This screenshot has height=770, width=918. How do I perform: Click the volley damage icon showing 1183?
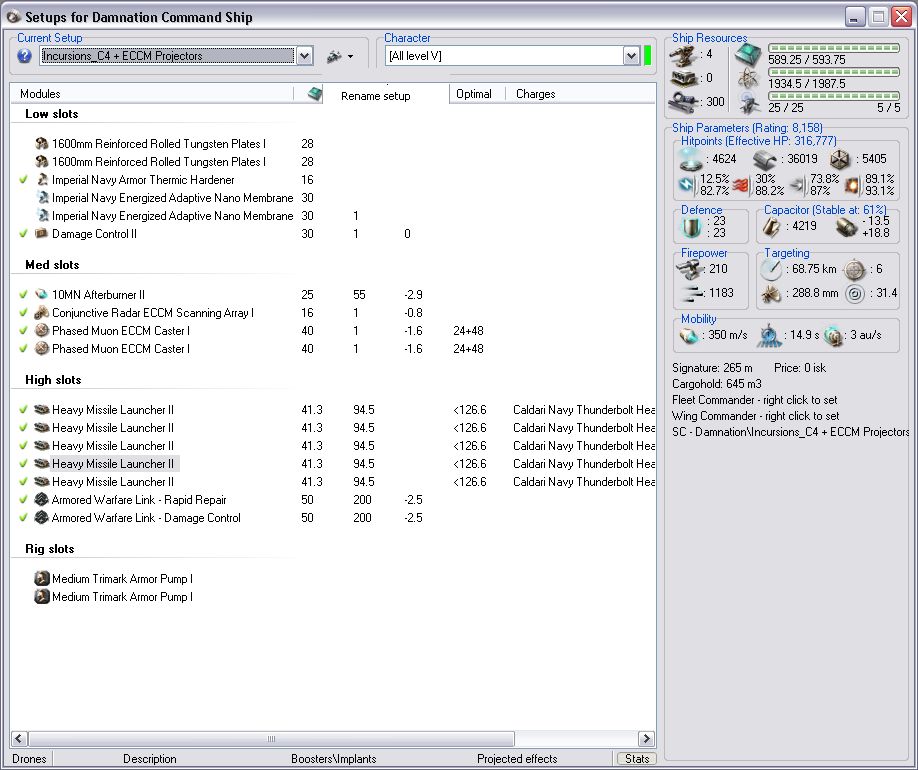(692, 293)
